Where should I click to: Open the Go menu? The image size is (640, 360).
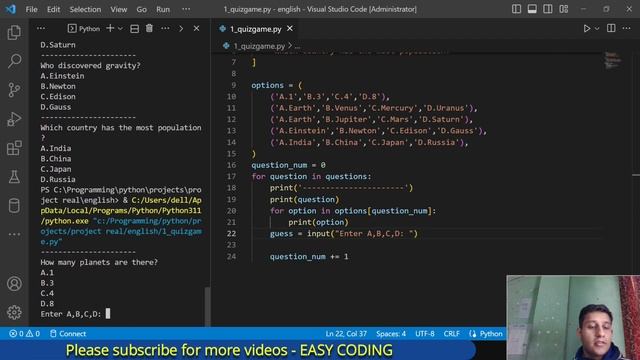pyautogui.click(x=142, y=9)
